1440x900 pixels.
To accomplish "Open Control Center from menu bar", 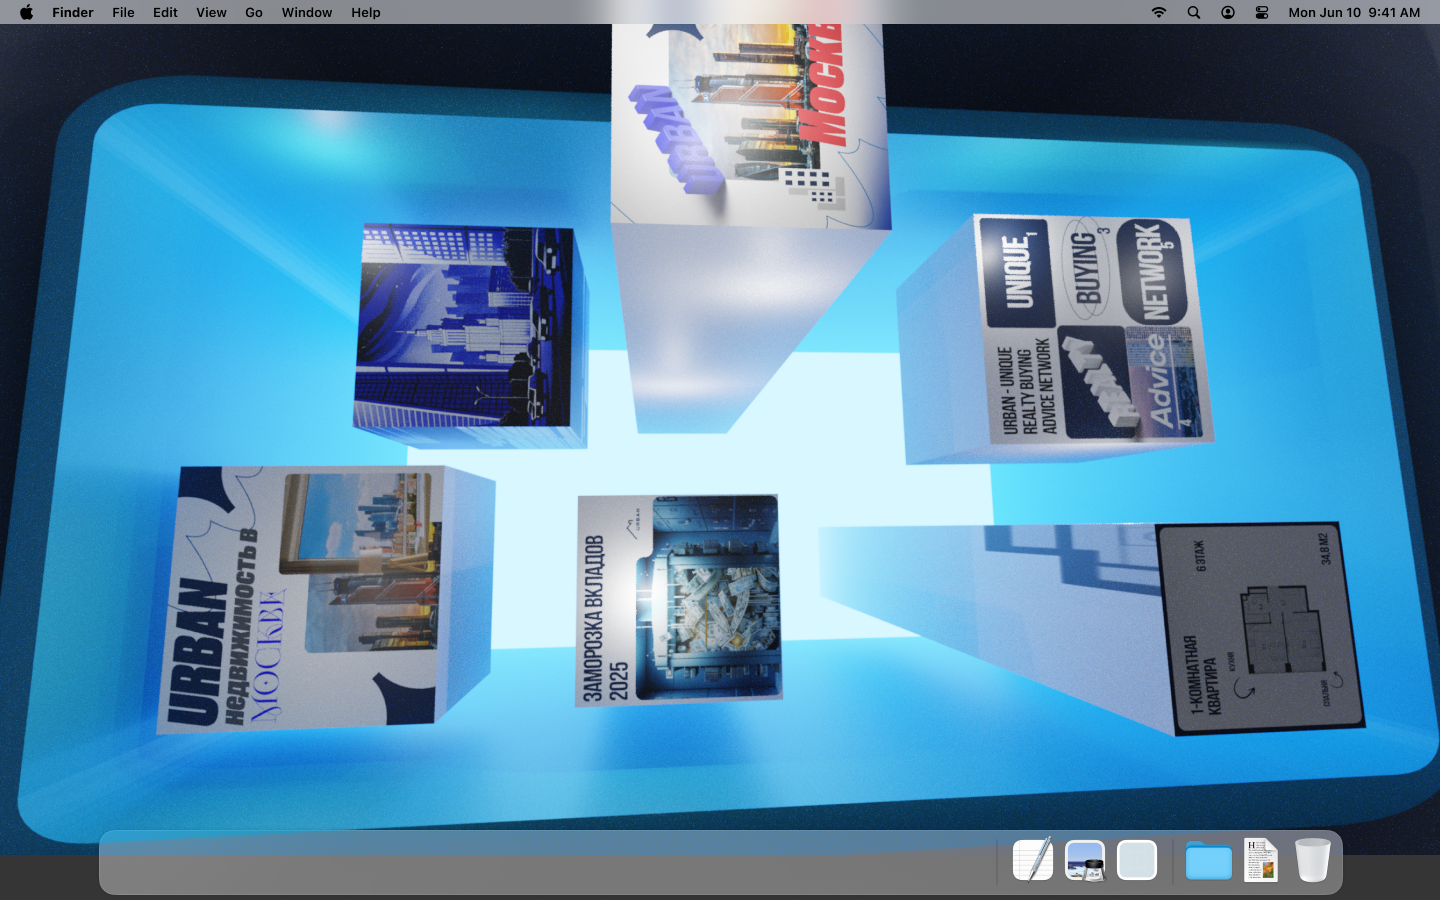I will coord(1262,12).
